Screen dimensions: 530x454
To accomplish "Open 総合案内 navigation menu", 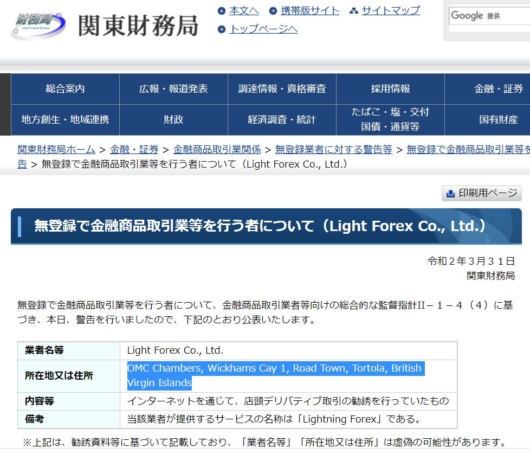I will coord(65,89).
